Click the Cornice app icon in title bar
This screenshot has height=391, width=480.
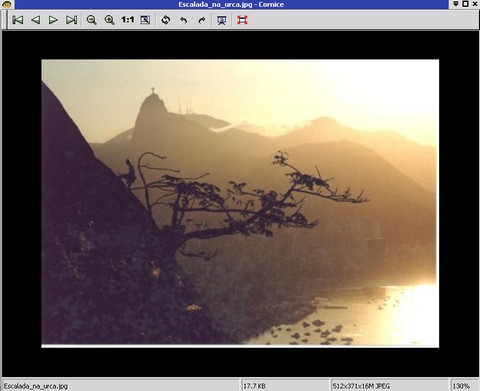click(x=7, y=4)
